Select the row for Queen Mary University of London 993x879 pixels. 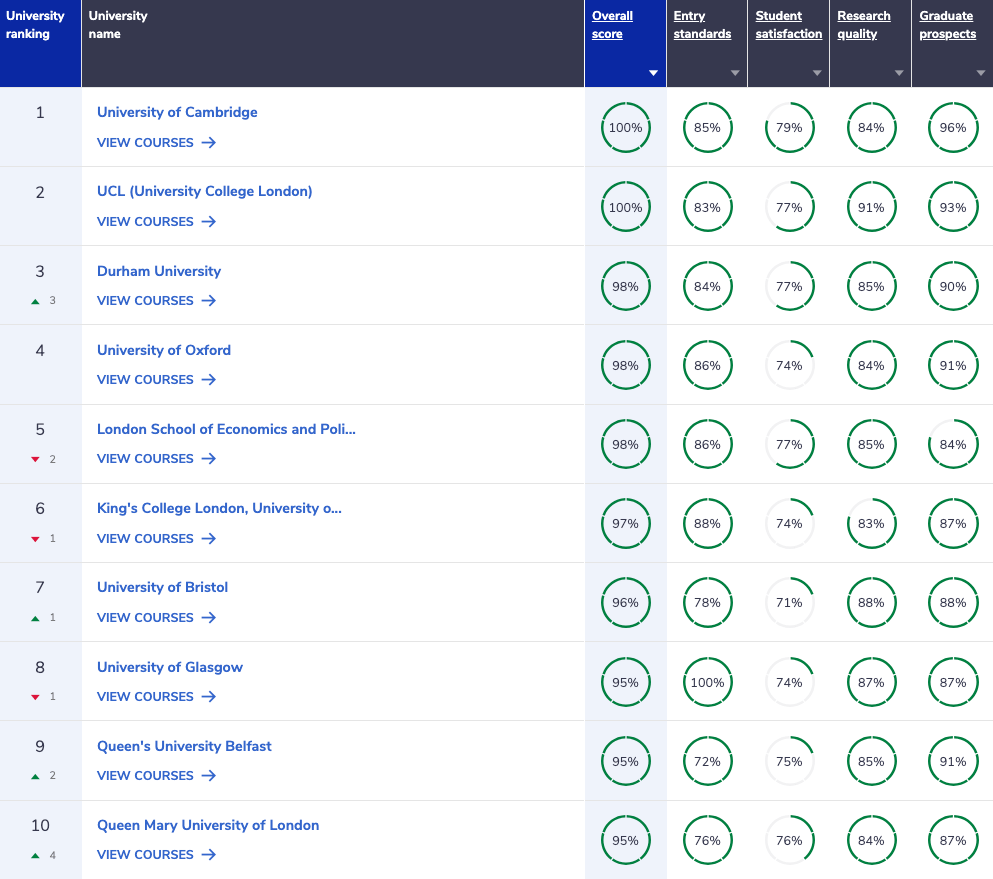208,825
